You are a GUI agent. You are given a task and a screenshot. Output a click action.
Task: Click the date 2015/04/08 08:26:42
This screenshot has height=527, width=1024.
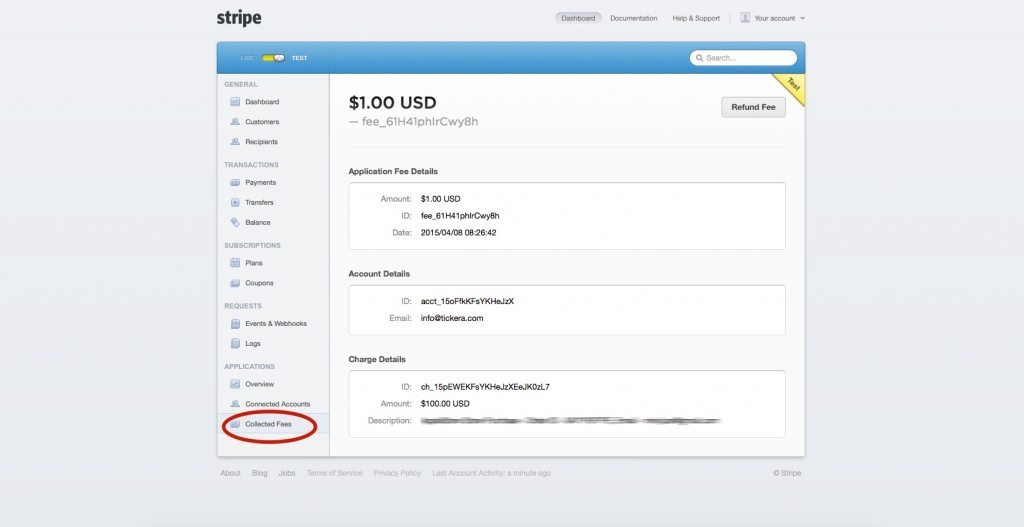458,232
